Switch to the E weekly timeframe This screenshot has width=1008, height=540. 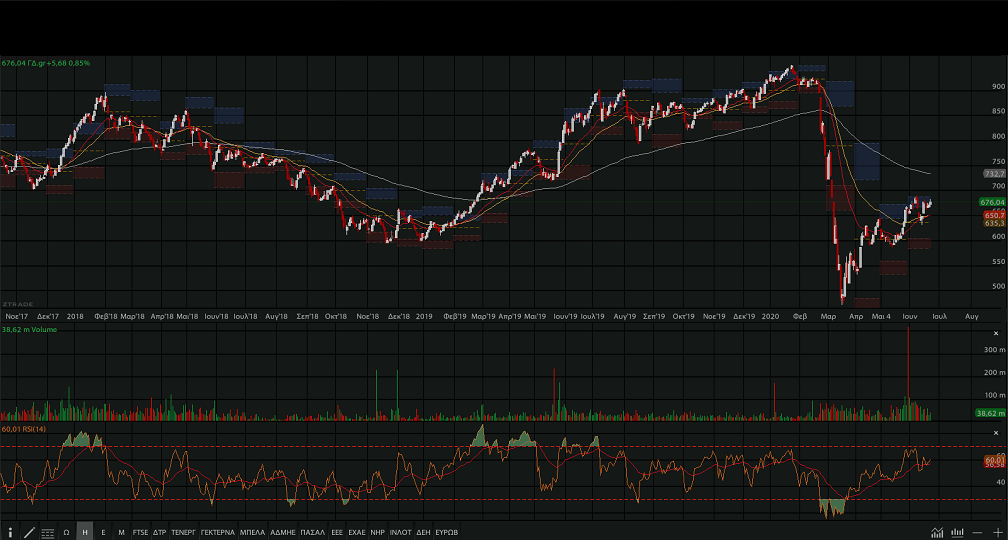click(103, 532)
